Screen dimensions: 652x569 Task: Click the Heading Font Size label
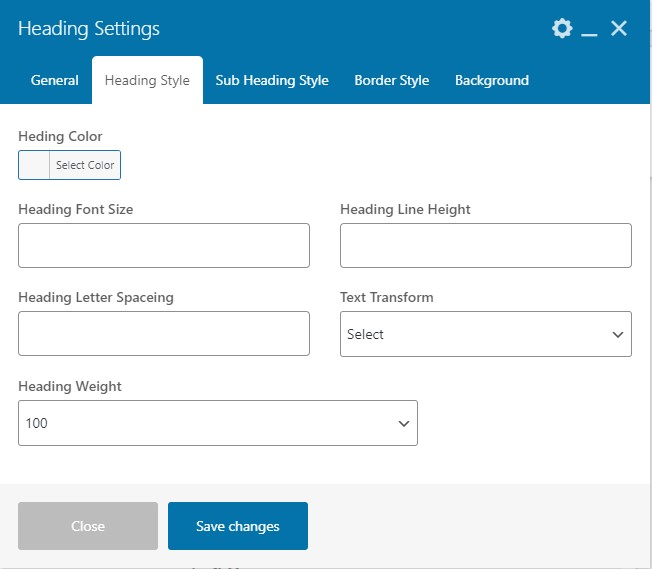tap(75, 209)
